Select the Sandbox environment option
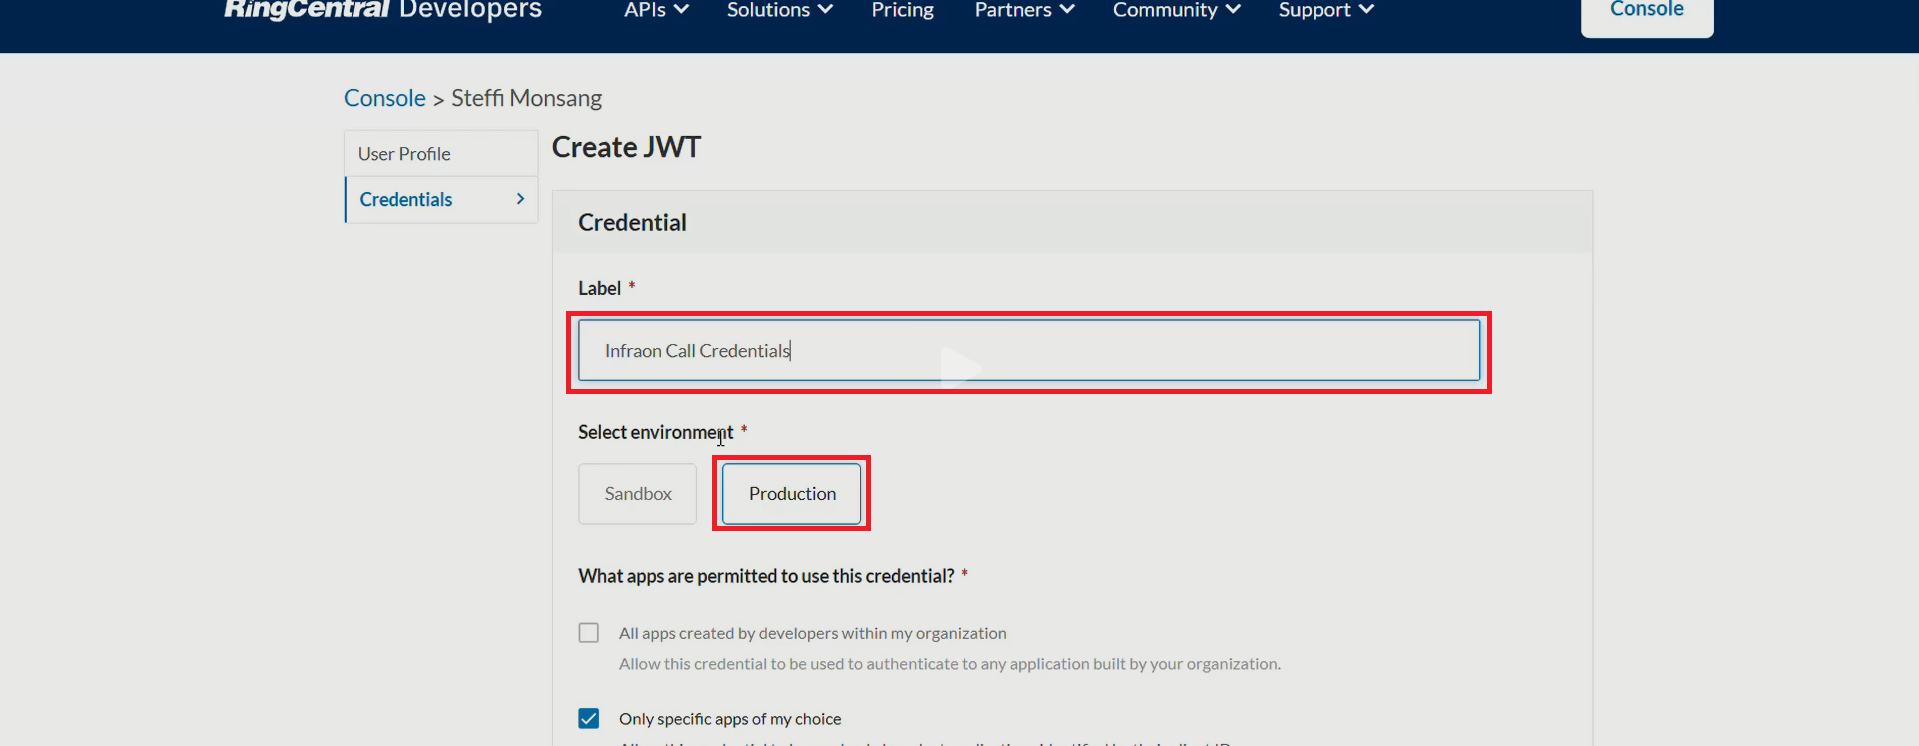1919x746 pixels. point(637,494)
